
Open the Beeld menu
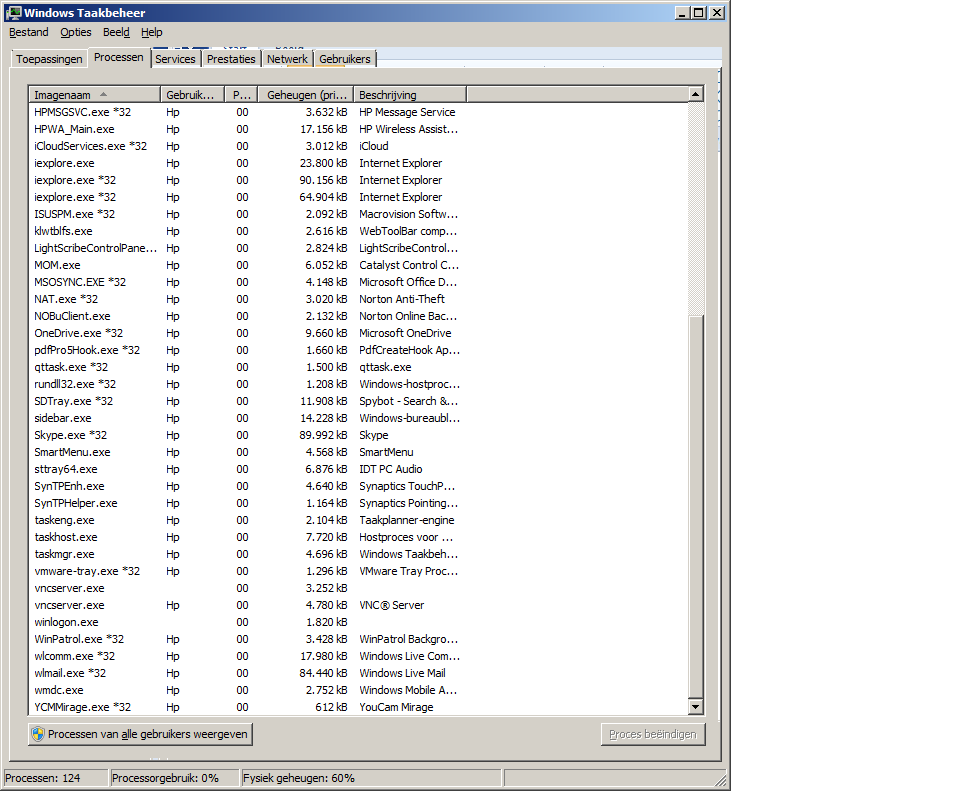tap(116, 32)
